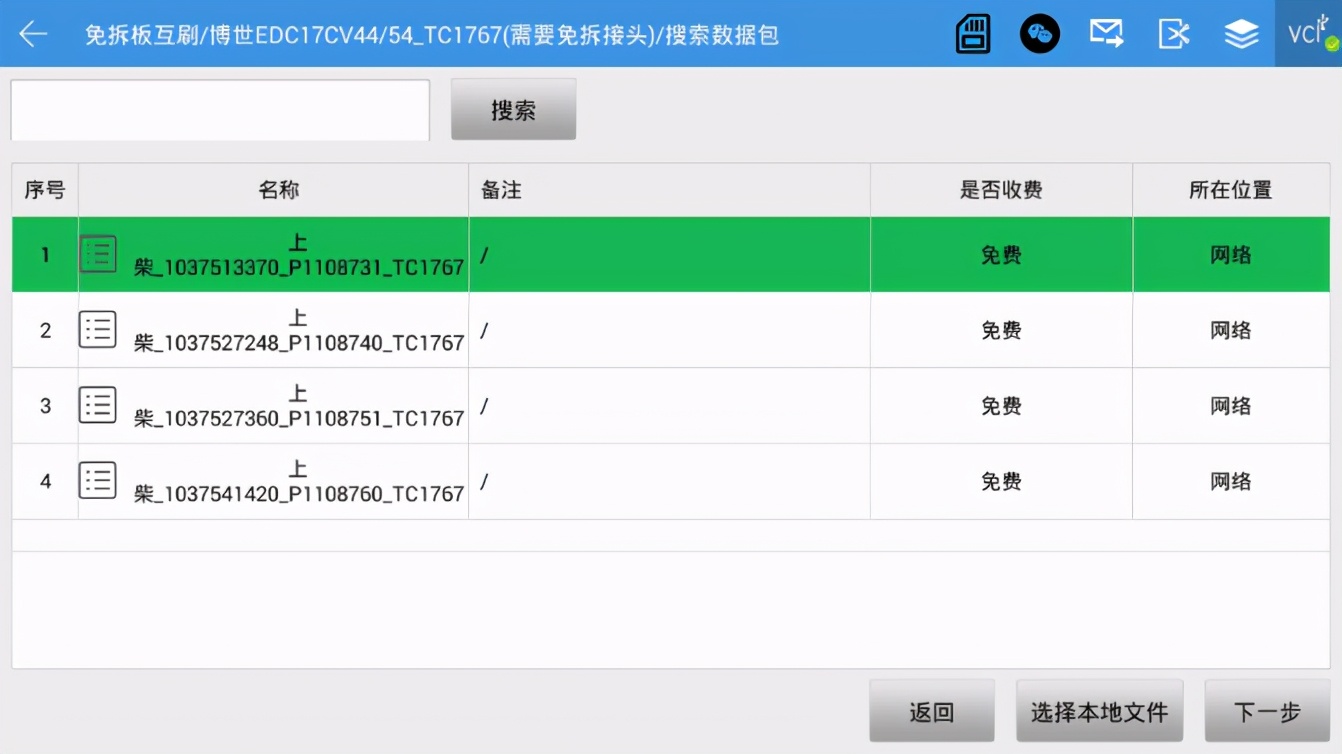Open the WeChat chat icon
Screen dimensions: 1342x754
point(1040,34)
